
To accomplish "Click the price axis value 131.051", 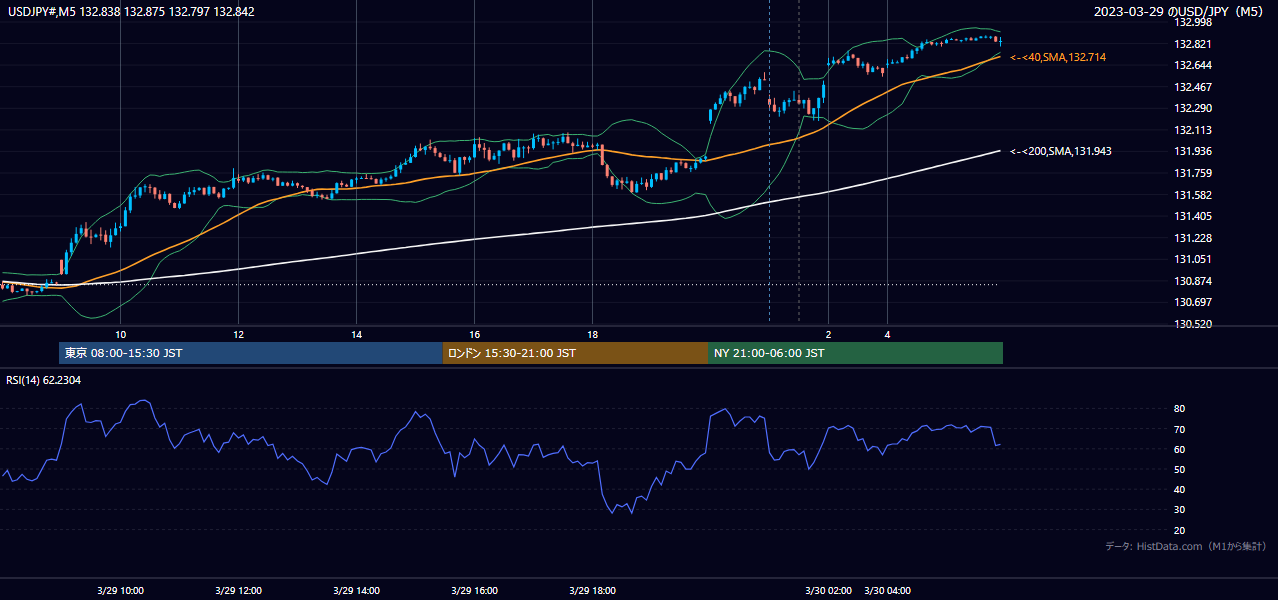I will point(1192,260).
